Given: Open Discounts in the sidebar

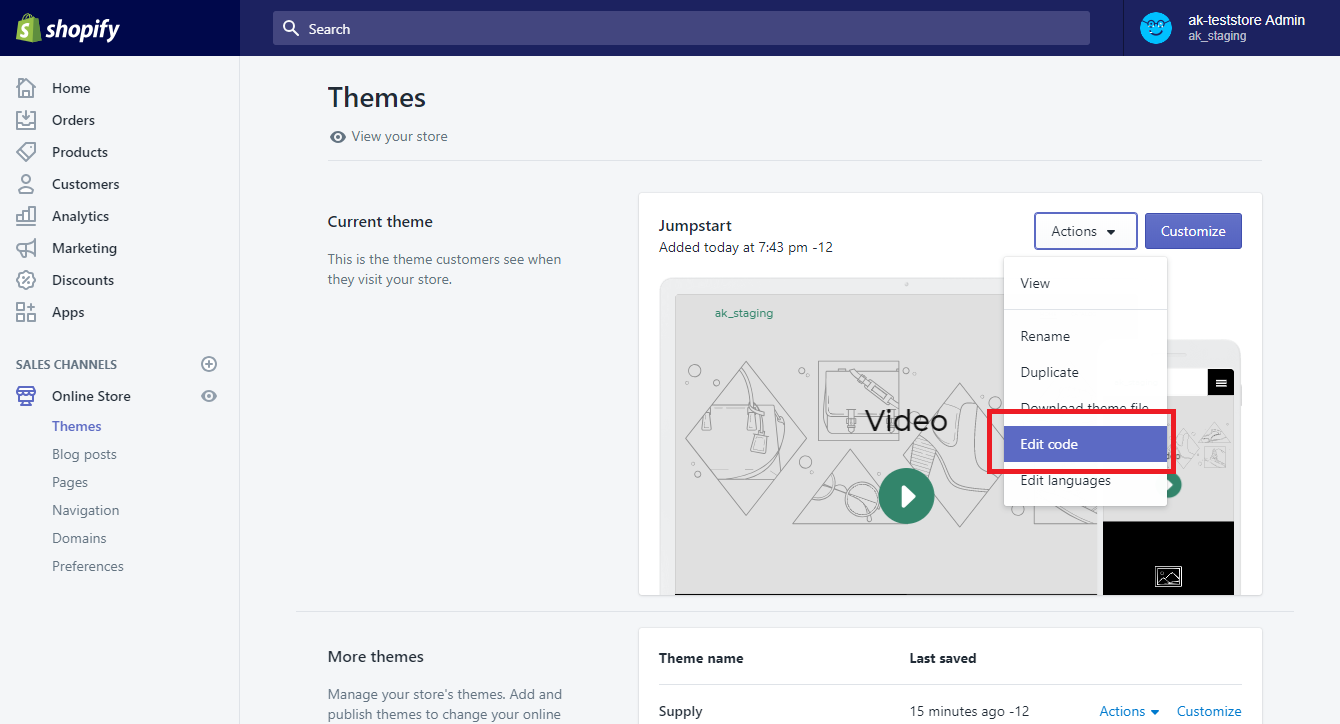Looking at the screenshot, I should (83, 280).
